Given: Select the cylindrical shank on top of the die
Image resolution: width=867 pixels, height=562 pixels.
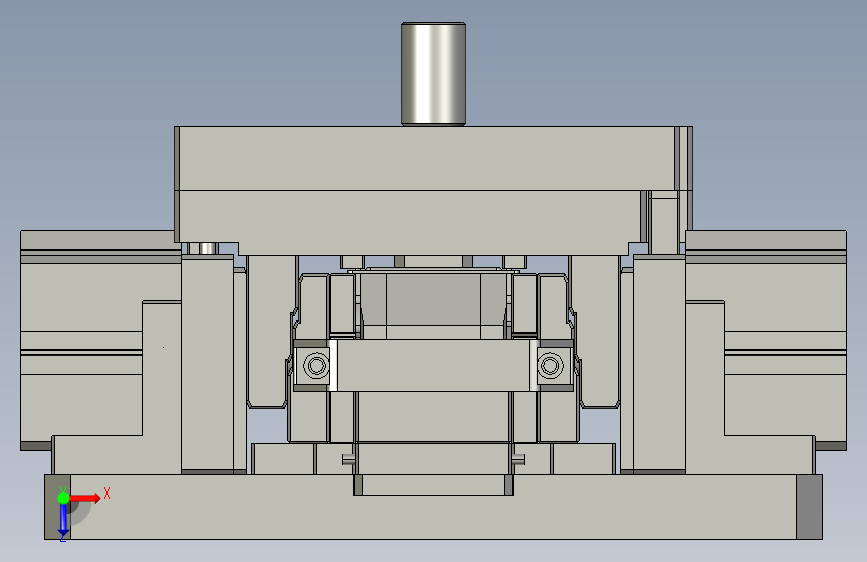Looking at the screenshot, I should (x=434, y=74).
